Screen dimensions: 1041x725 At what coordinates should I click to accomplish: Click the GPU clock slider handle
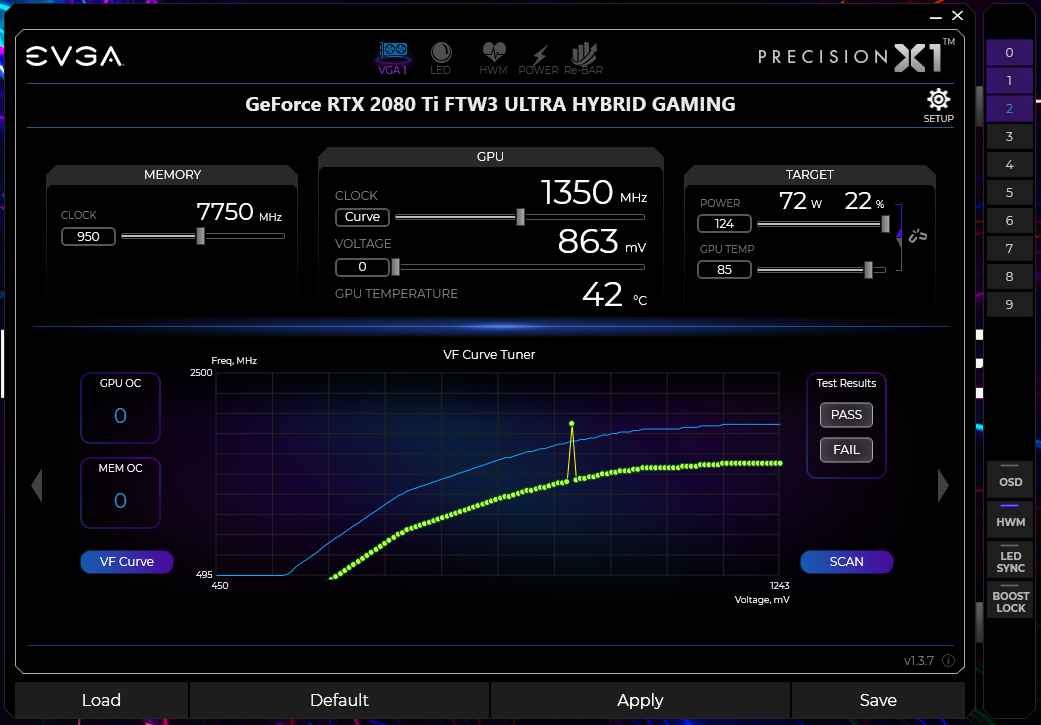(520, 216)
